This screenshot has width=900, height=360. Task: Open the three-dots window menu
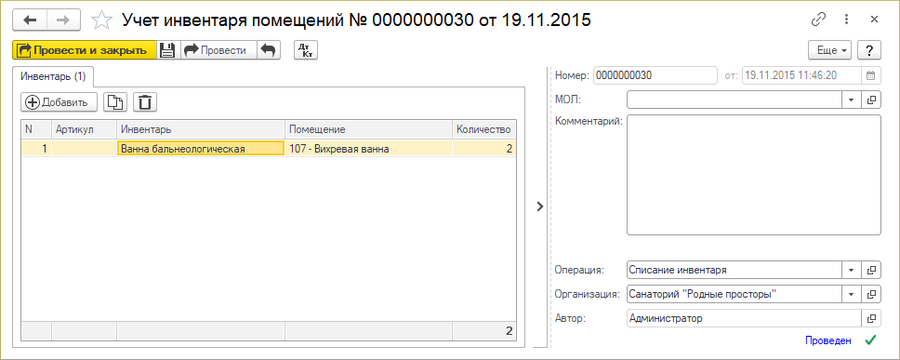[x=846, y=20]
